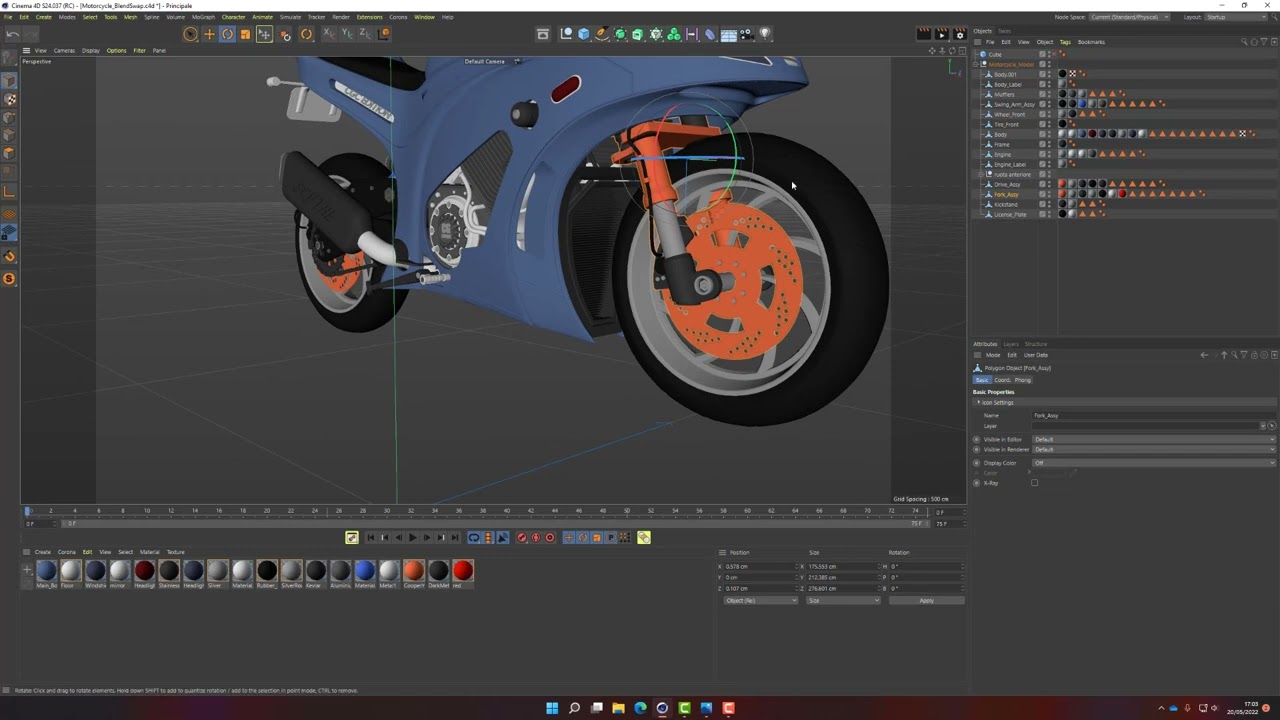Click the Play Forwards button
Screen dimensions: 1280x720
click(x=412, y=538)
